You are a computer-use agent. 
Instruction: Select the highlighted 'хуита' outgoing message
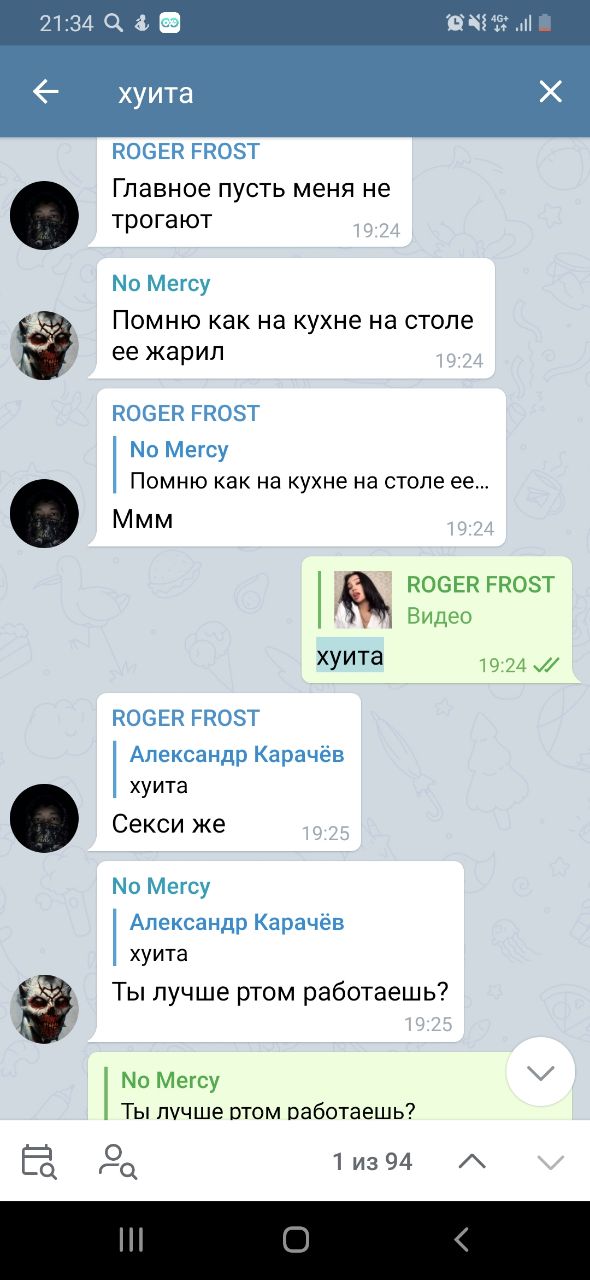pos(350,656)
